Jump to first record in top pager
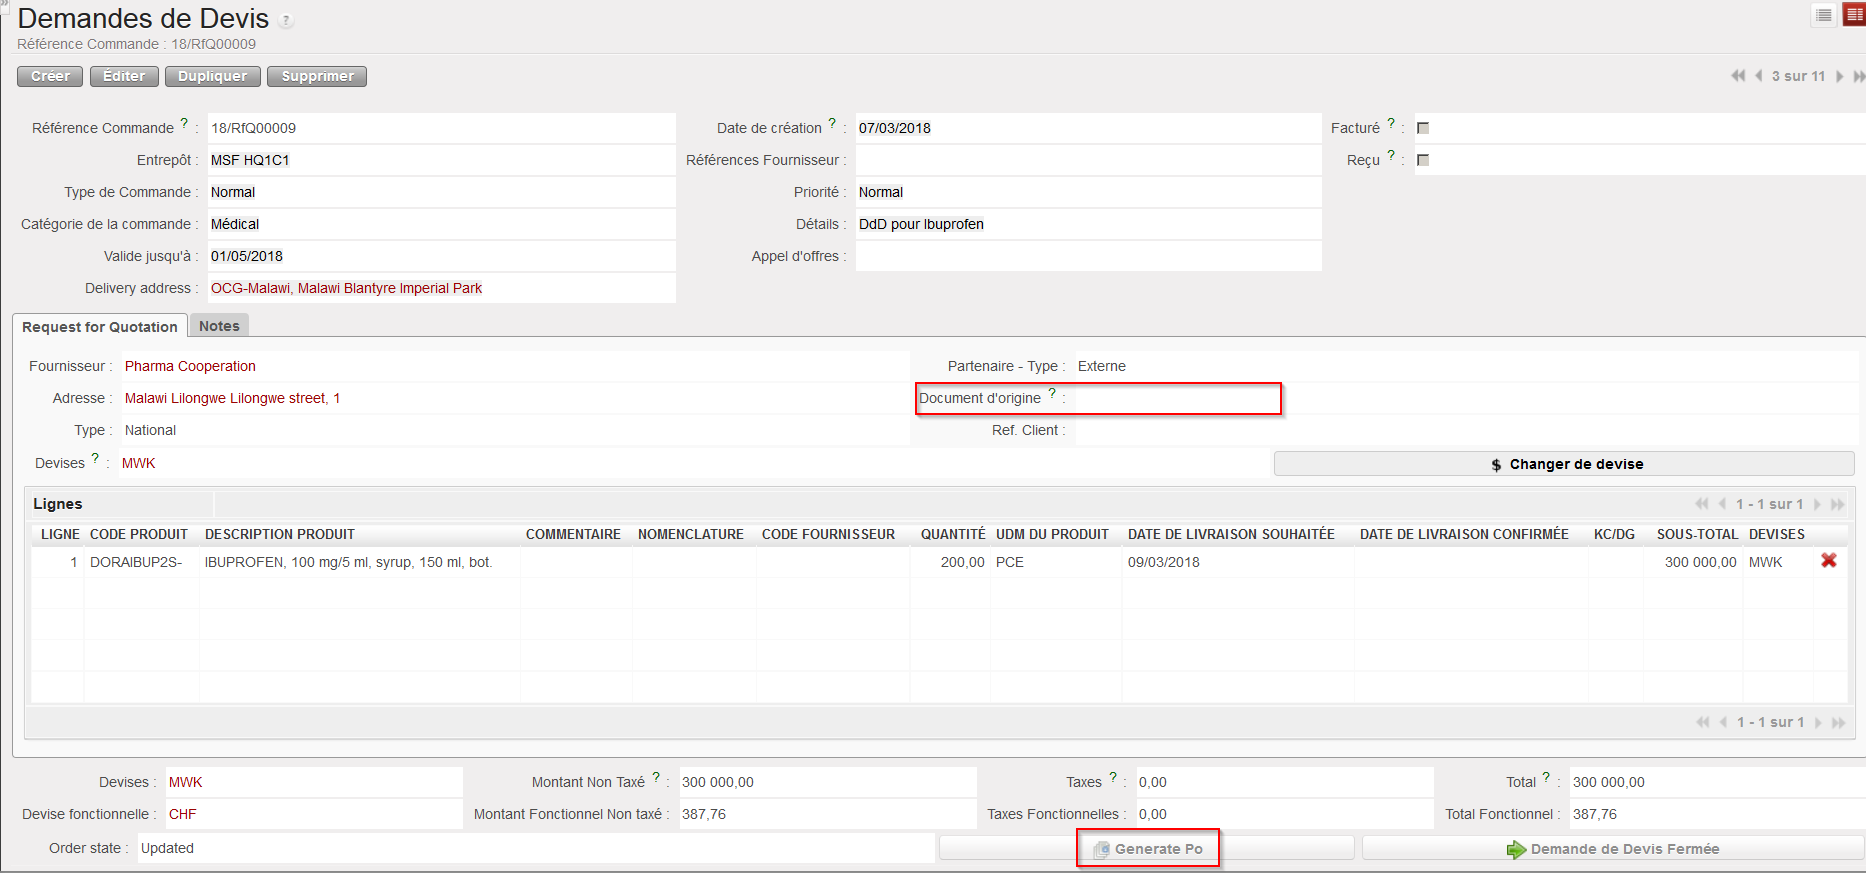Viewport: 1866px width, 873px height. click(1738, 76)
